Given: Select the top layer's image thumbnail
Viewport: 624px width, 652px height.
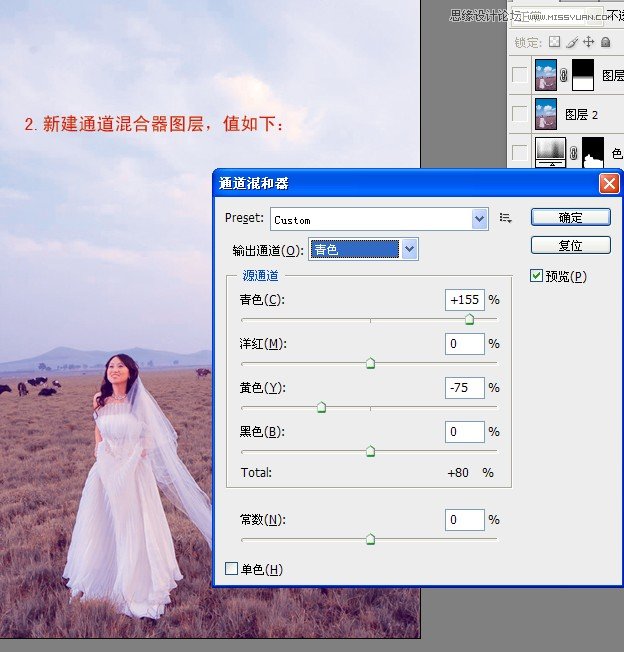Looking at the screenshot, I should (x=546, y=75).
